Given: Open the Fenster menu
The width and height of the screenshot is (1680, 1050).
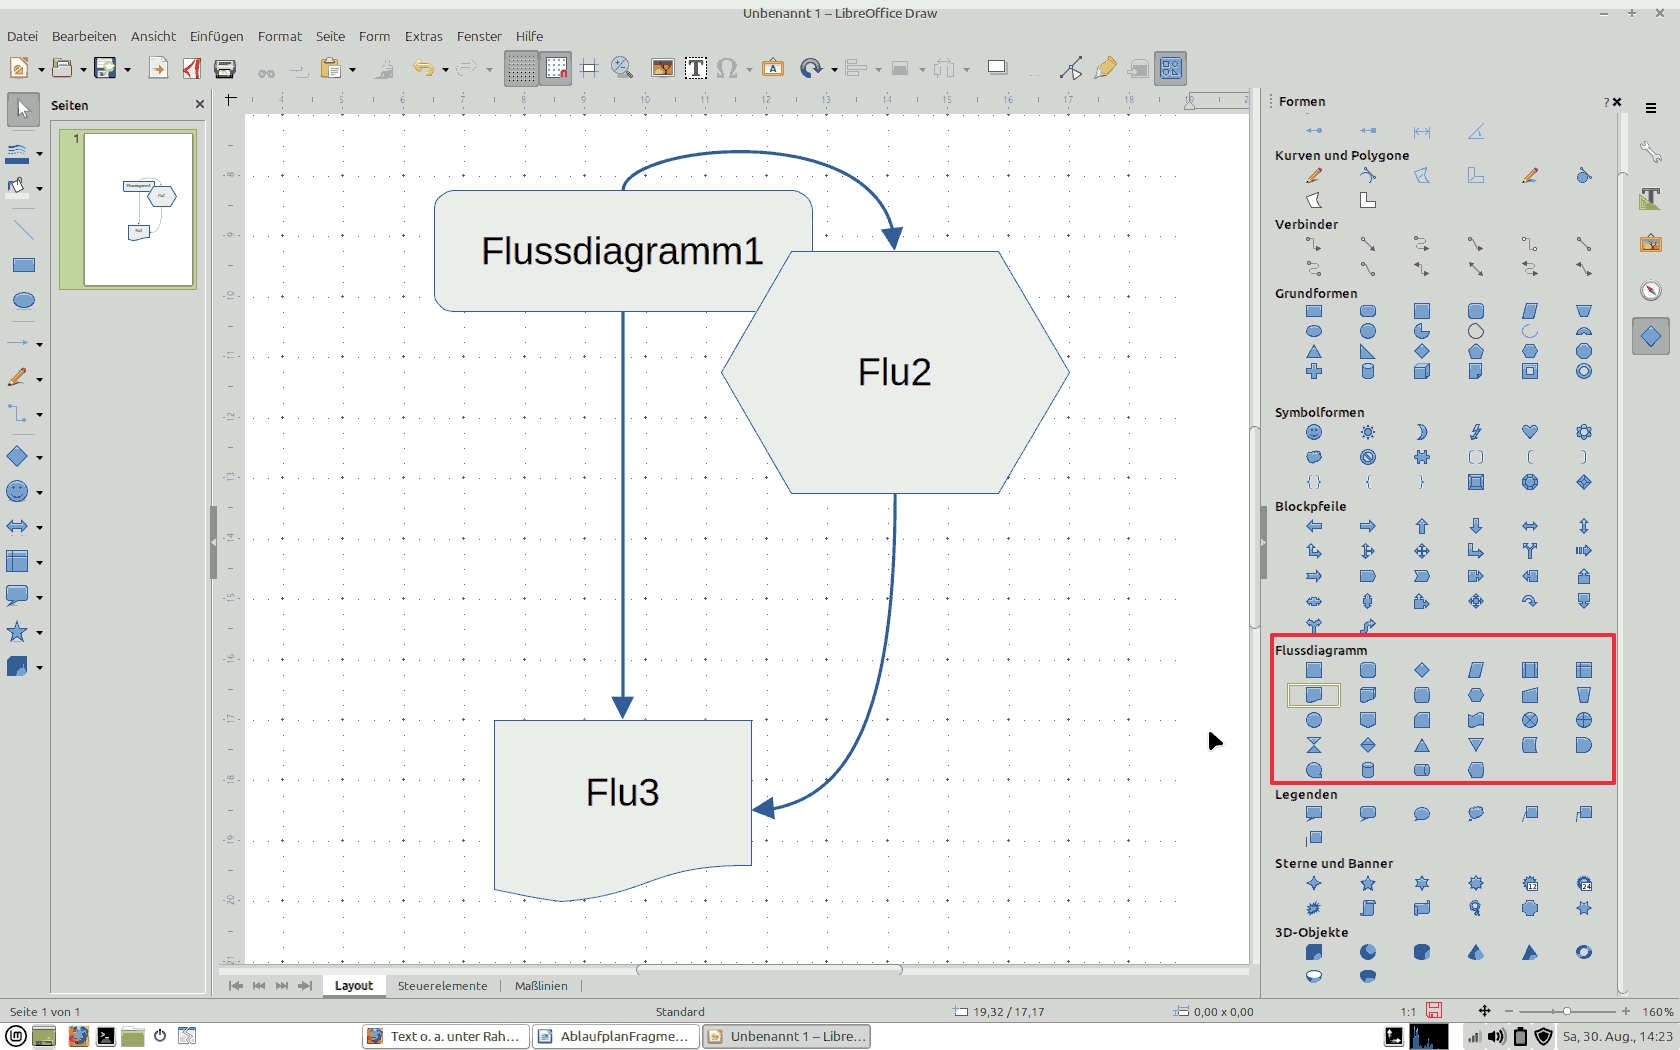Looking at the screenshot, I should point(479,36).
